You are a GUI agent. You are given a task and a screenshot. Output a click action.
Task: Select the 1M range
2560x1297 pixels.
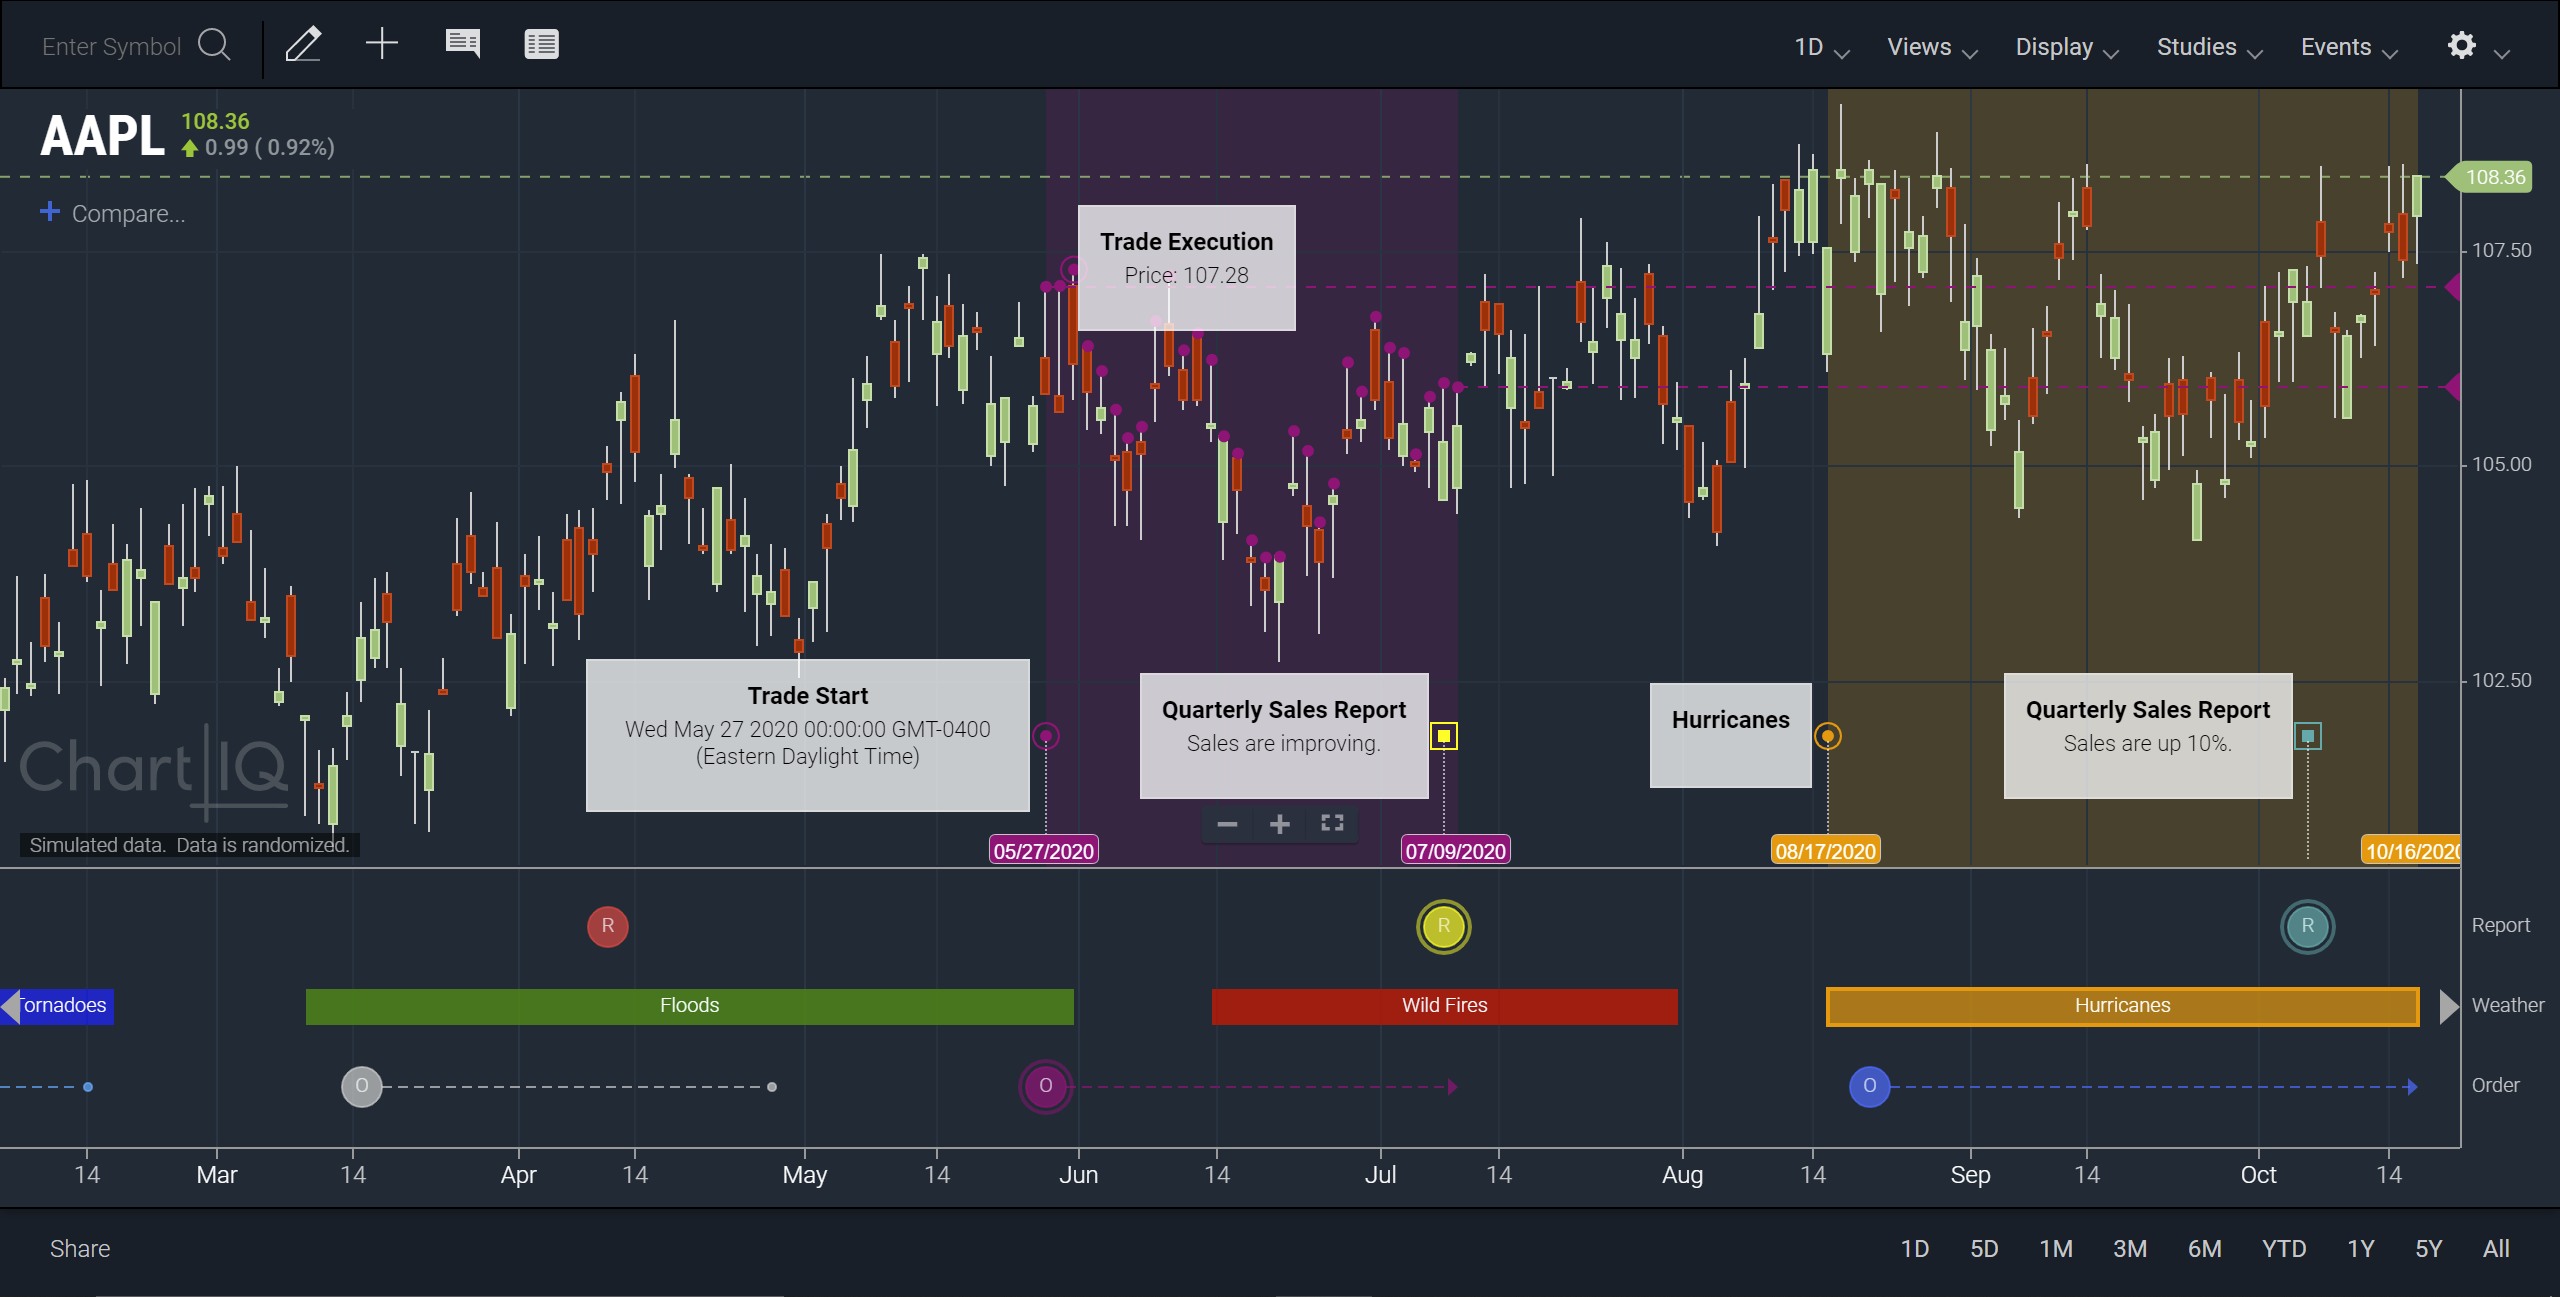[2056, 1248]
